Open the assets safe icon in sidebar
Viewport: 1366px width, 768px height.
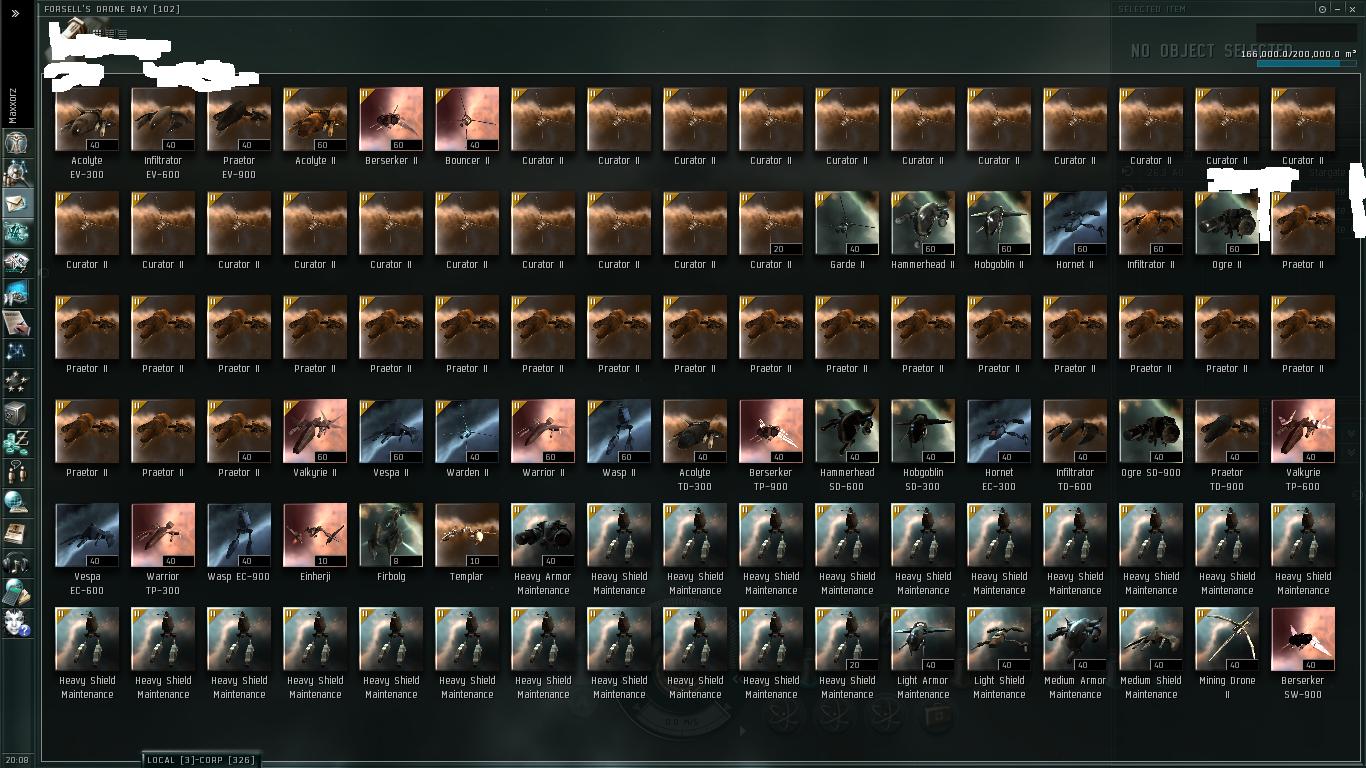(x=15, y=412)
